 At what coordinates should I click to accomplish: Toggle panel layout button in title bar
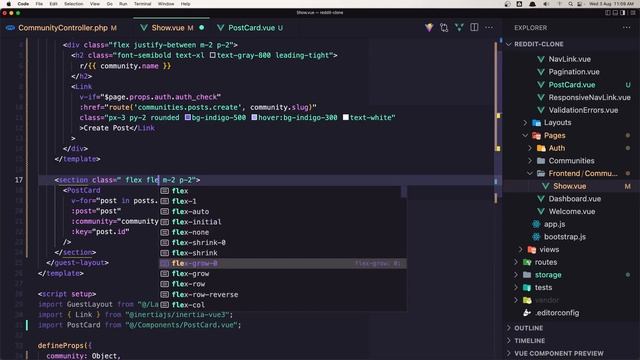click(x=615, y=13)
